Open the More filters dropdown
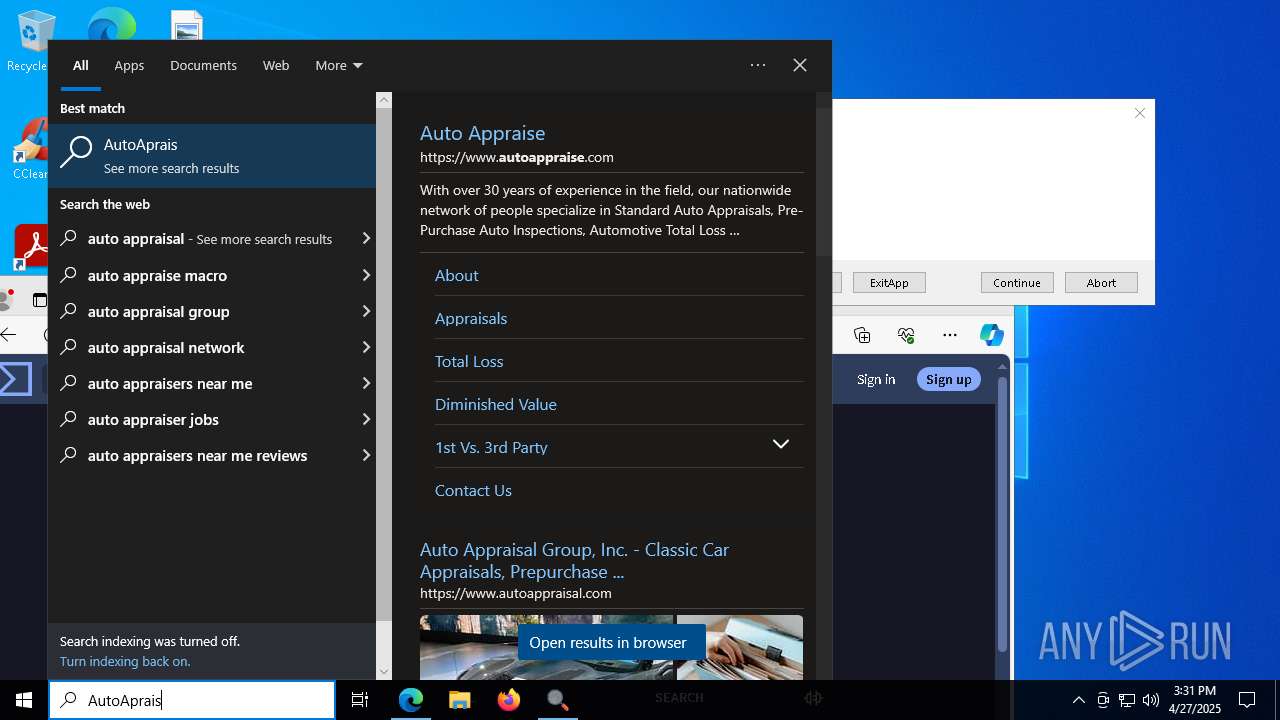 [x=339, y=65]
